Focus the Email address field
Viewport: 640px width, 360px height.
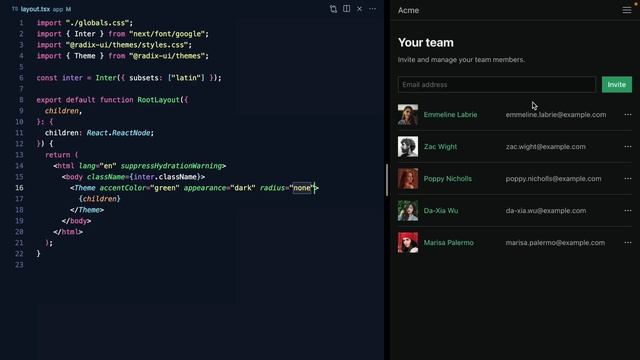coord(497,84)
